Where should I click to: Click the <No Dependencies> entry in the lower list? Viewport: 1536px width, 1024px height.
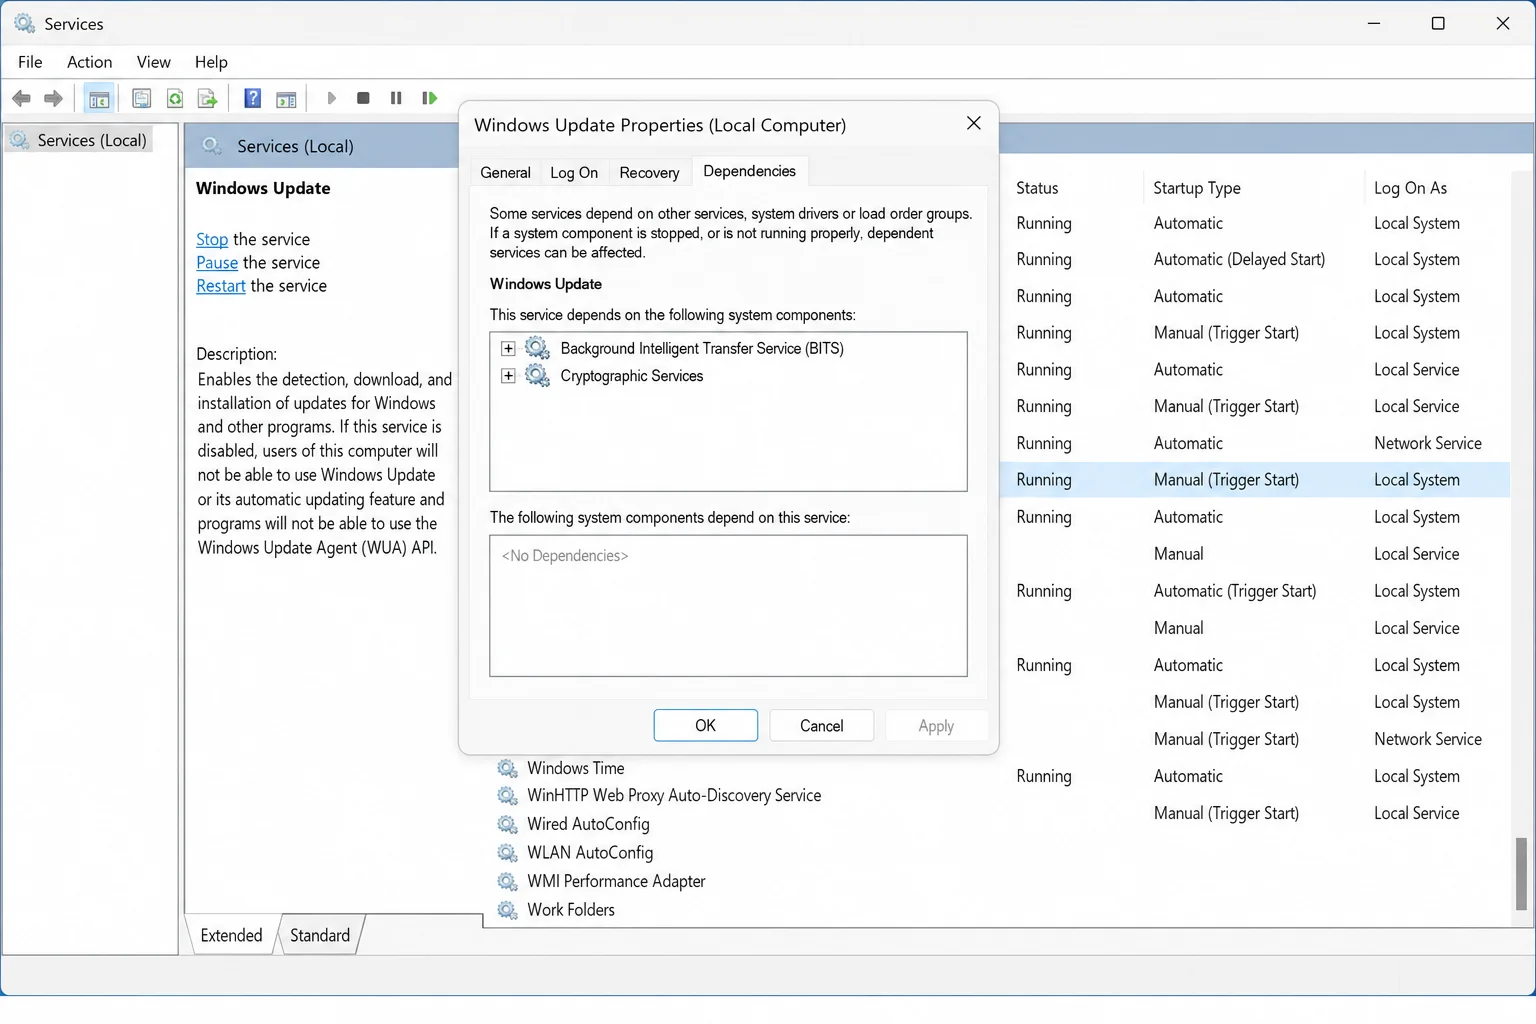(x=565, y=556)
